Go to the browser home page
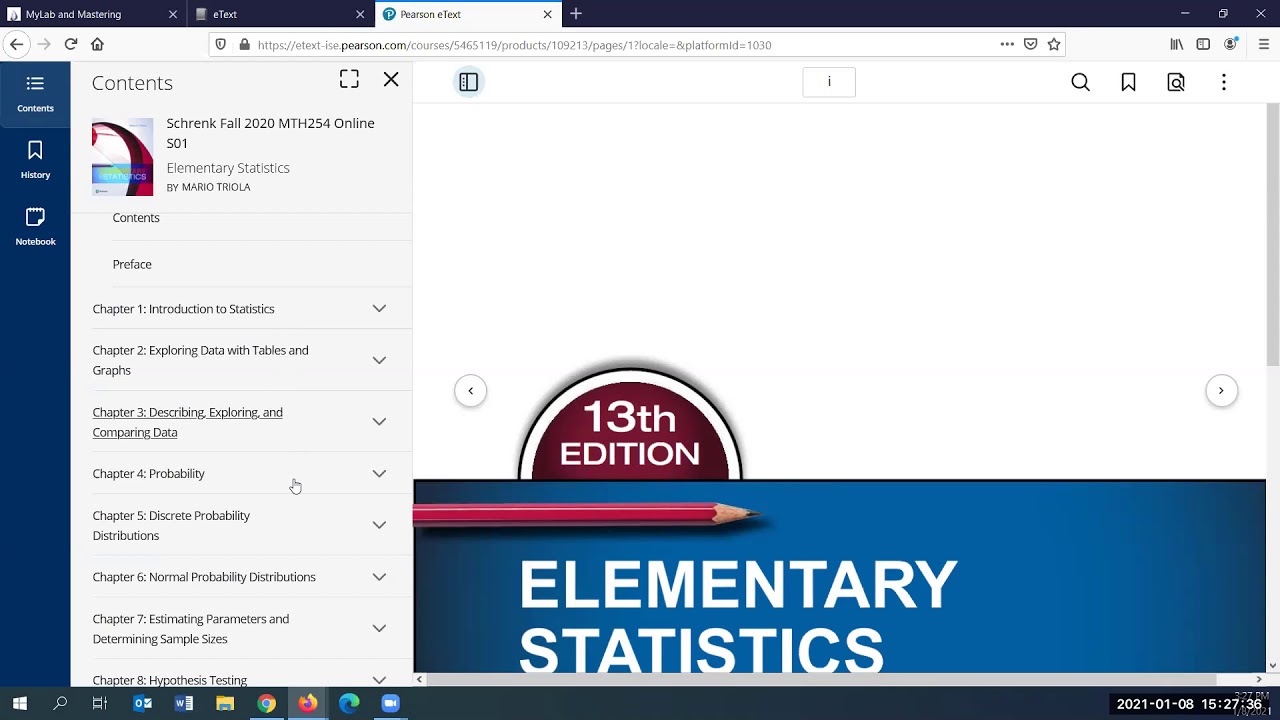Viewport: 1280px width, 720px height. [97, 44]
